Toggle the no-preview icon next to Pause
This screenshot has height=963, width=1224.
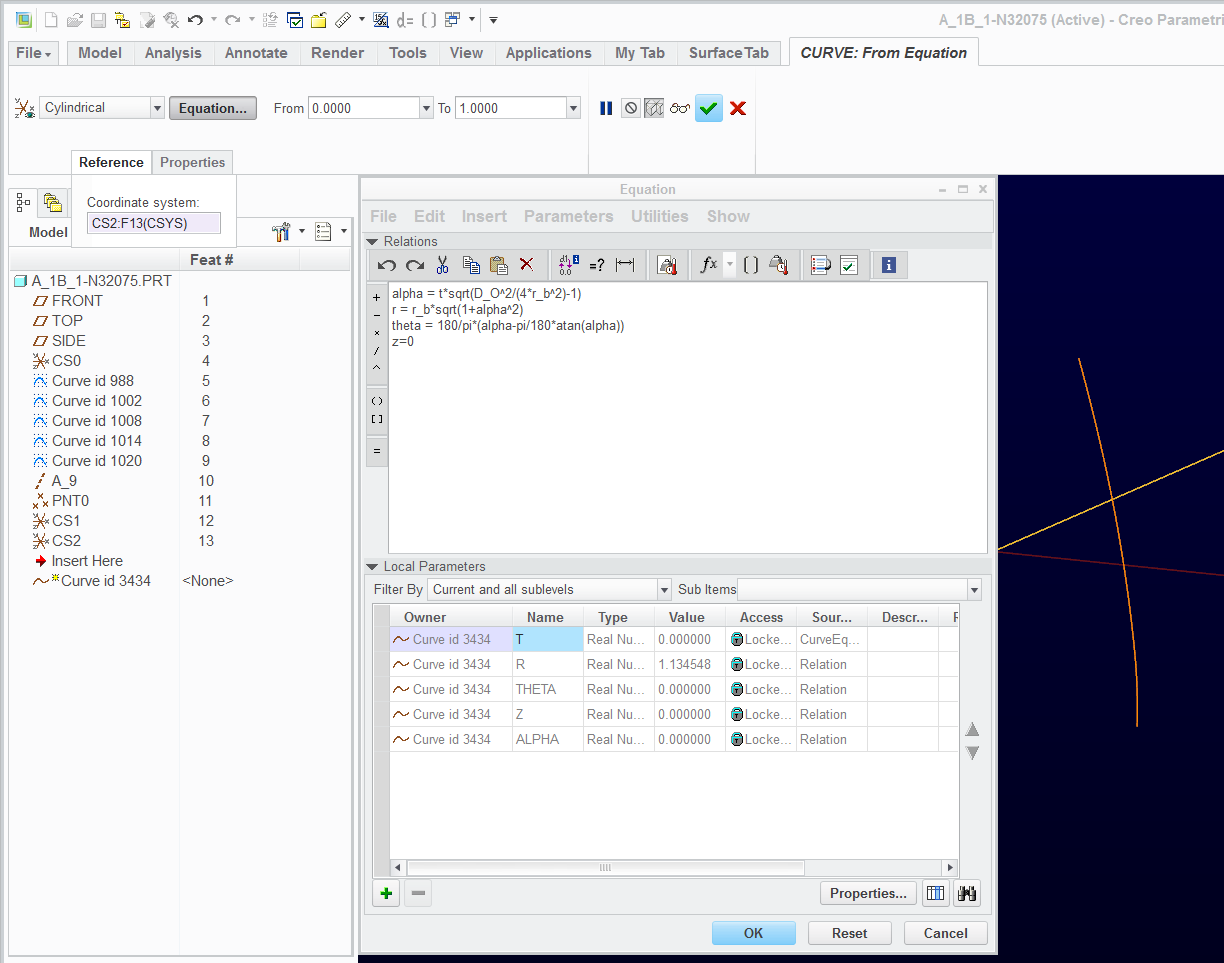(630, 108)
